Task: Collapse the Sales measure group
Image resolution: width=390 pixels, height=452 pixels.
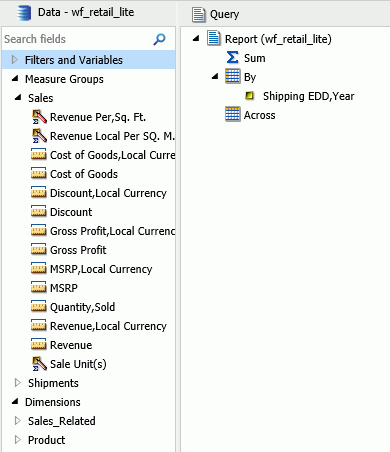Action: [x=17, y=98]
